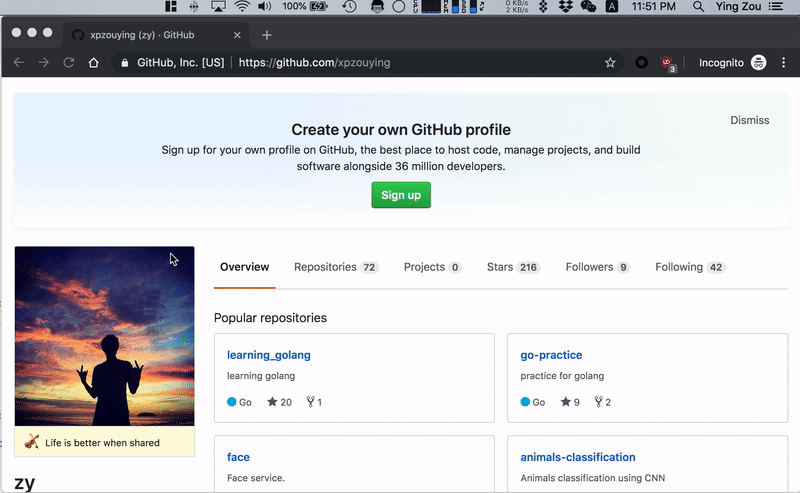Click the "Popular repositories" heading
This screenshot has width=800, height=493.
(270, 317)
